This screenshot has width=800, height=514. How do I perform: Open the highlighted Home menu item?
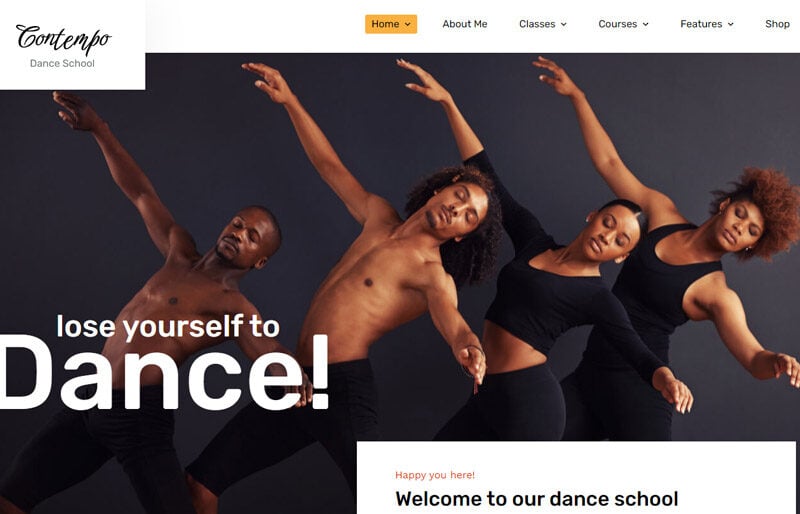click(391, 24)
